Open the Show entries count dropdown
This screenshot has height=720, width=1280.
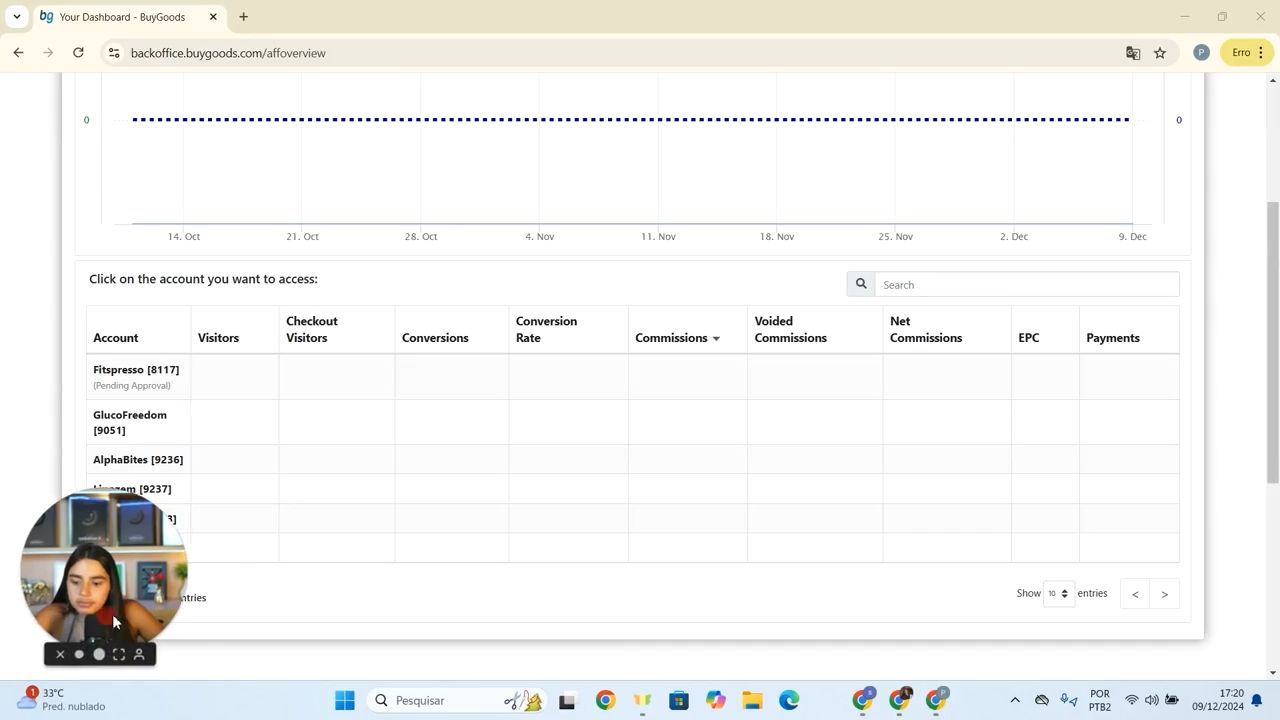pos(1058,593)
